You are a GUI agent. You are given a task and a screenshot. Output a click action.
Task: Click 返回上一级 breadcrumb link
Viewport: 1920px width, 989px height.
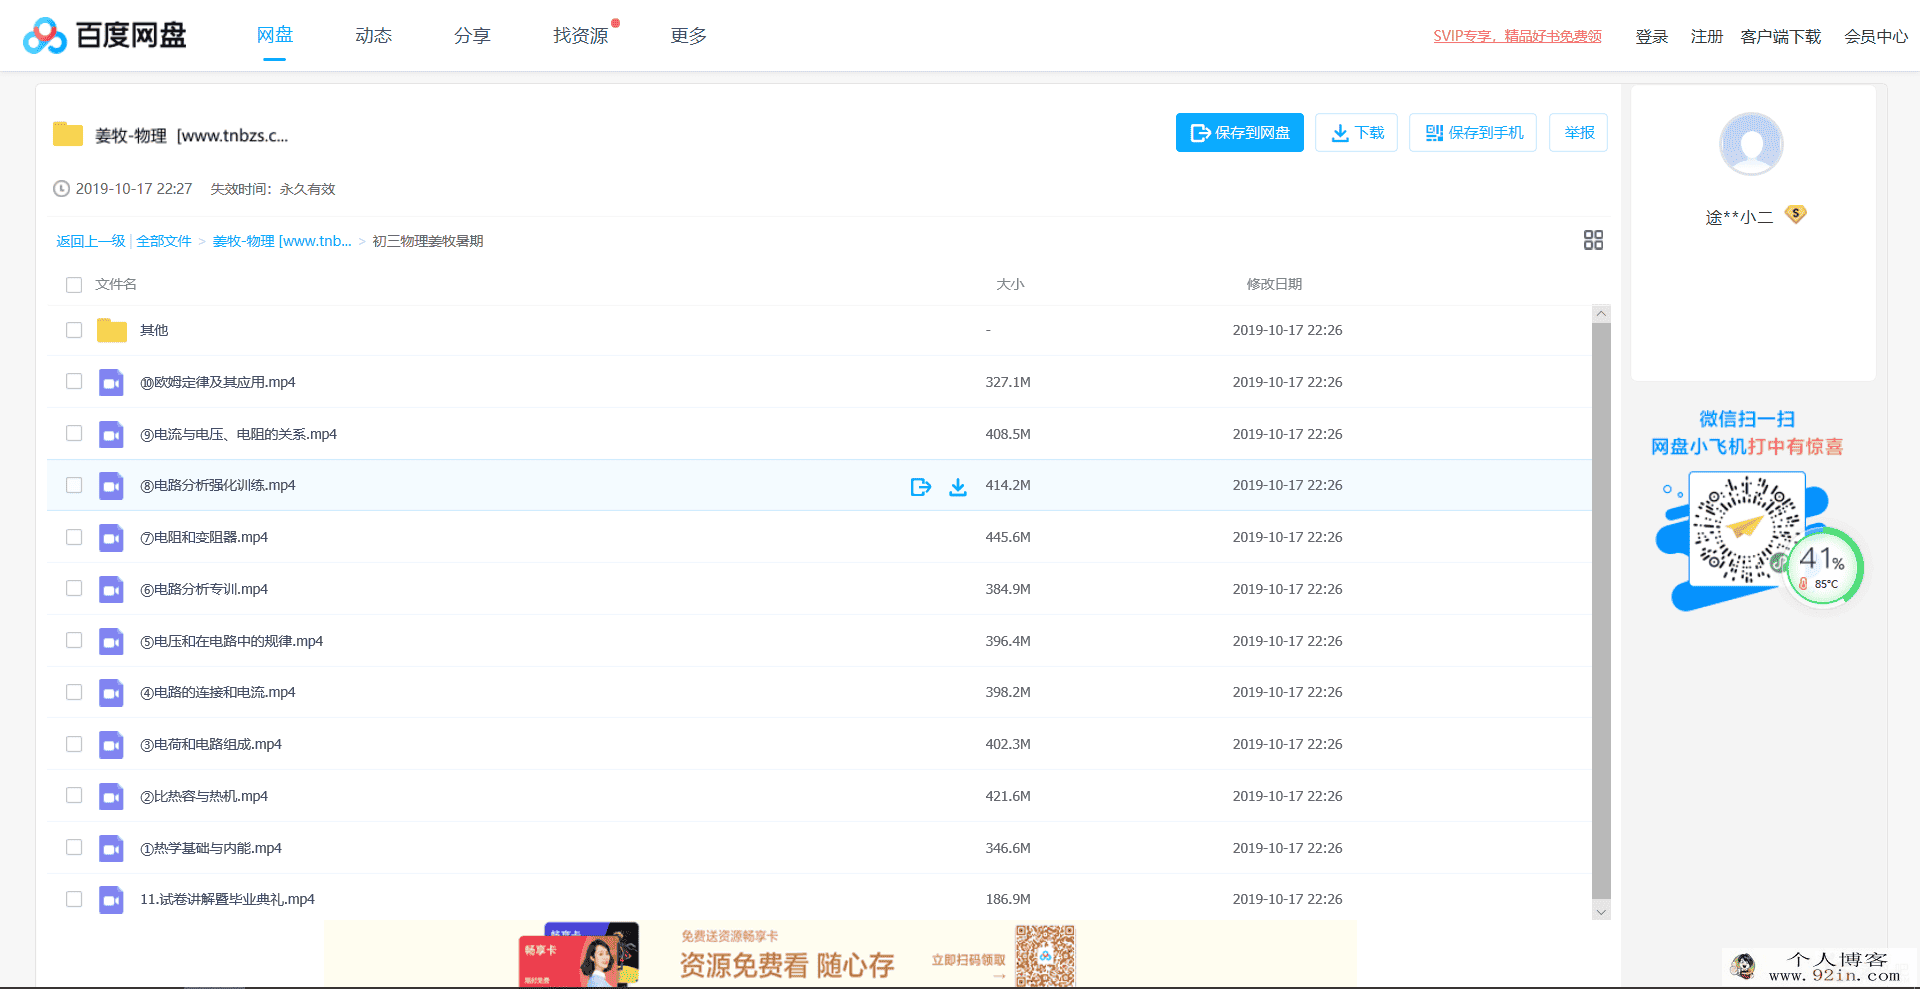tap(91, 241)
